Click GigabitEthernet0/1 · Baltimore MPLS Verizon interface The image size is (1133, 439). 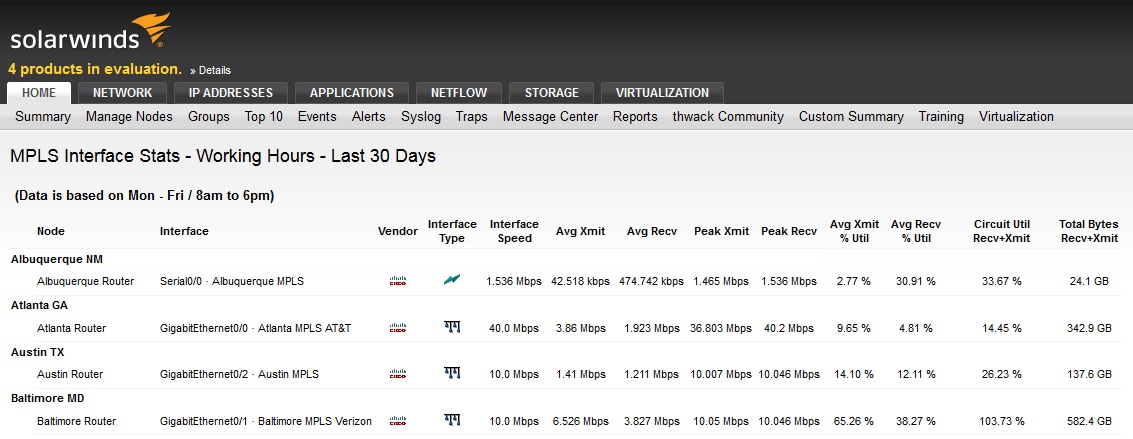tap(266, 421)
